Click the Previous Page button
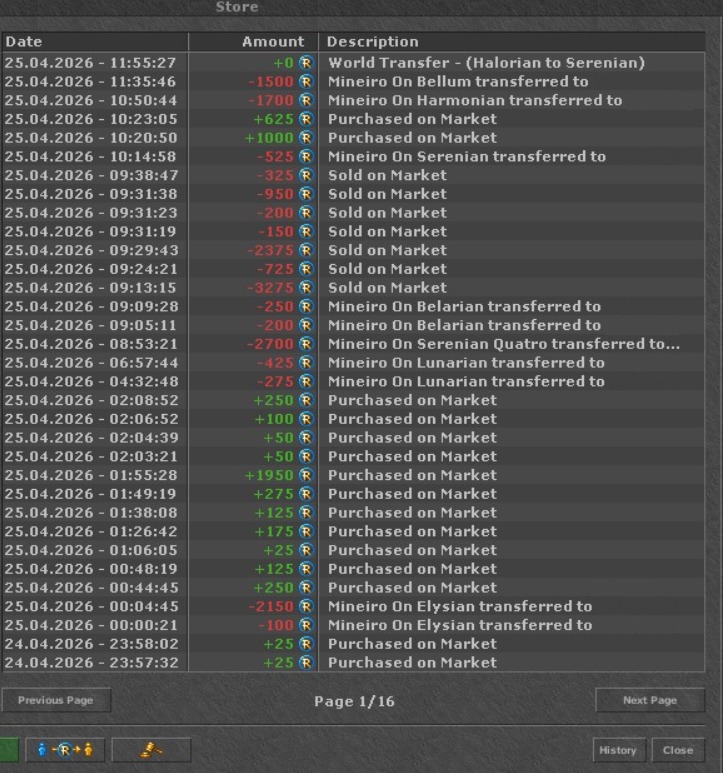This screenshot has height=773, width=723. point(56,700)
